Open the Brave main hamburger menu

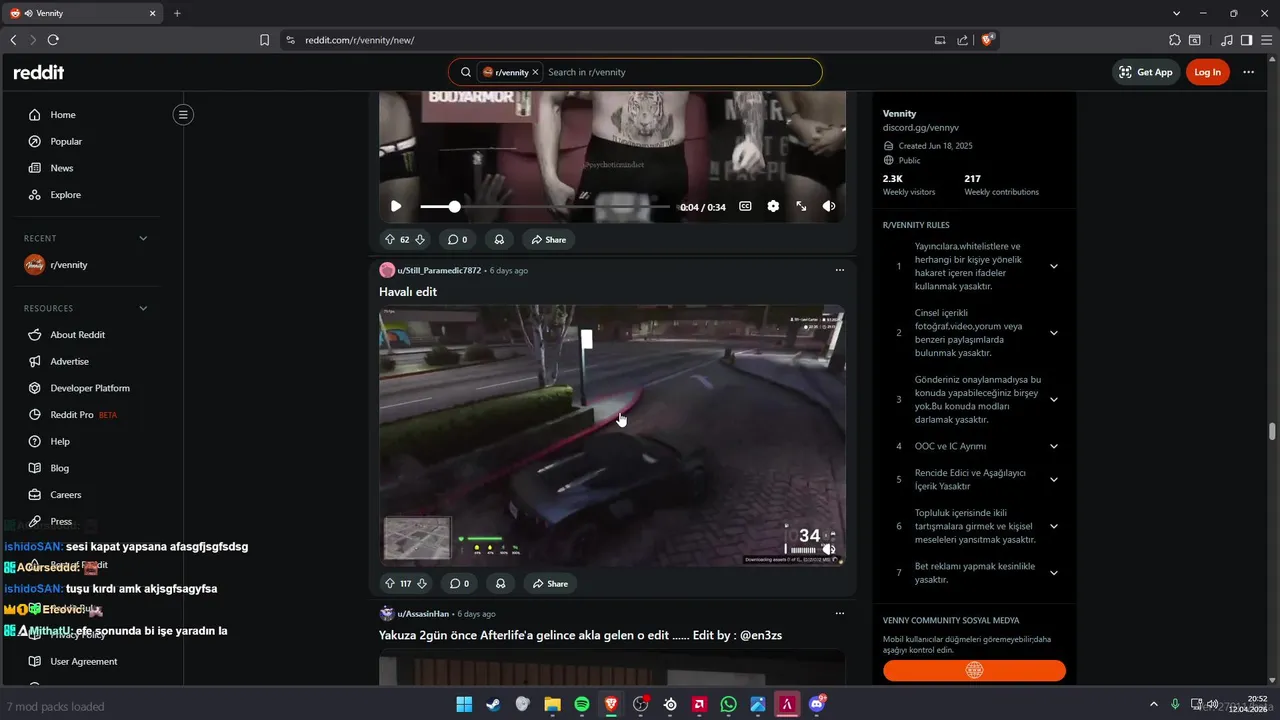(x=1265, y=40)
